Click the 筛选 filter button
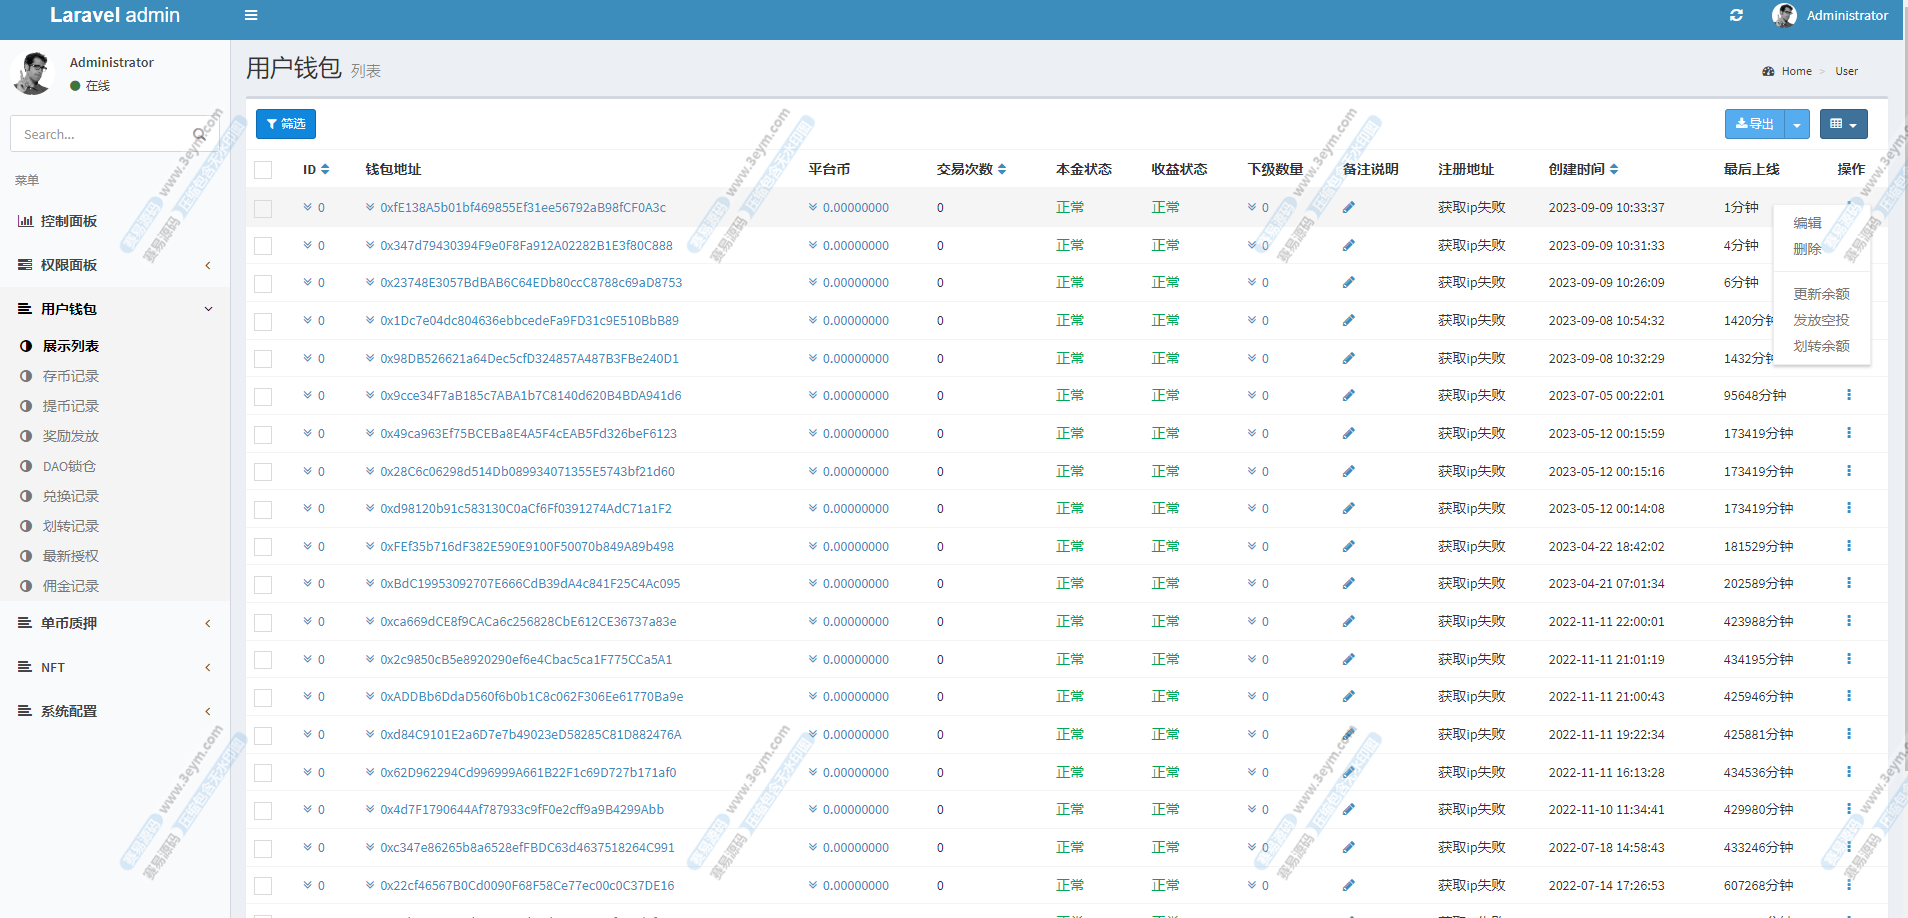This screenshot has height=918, width=1908. (286, 124)
